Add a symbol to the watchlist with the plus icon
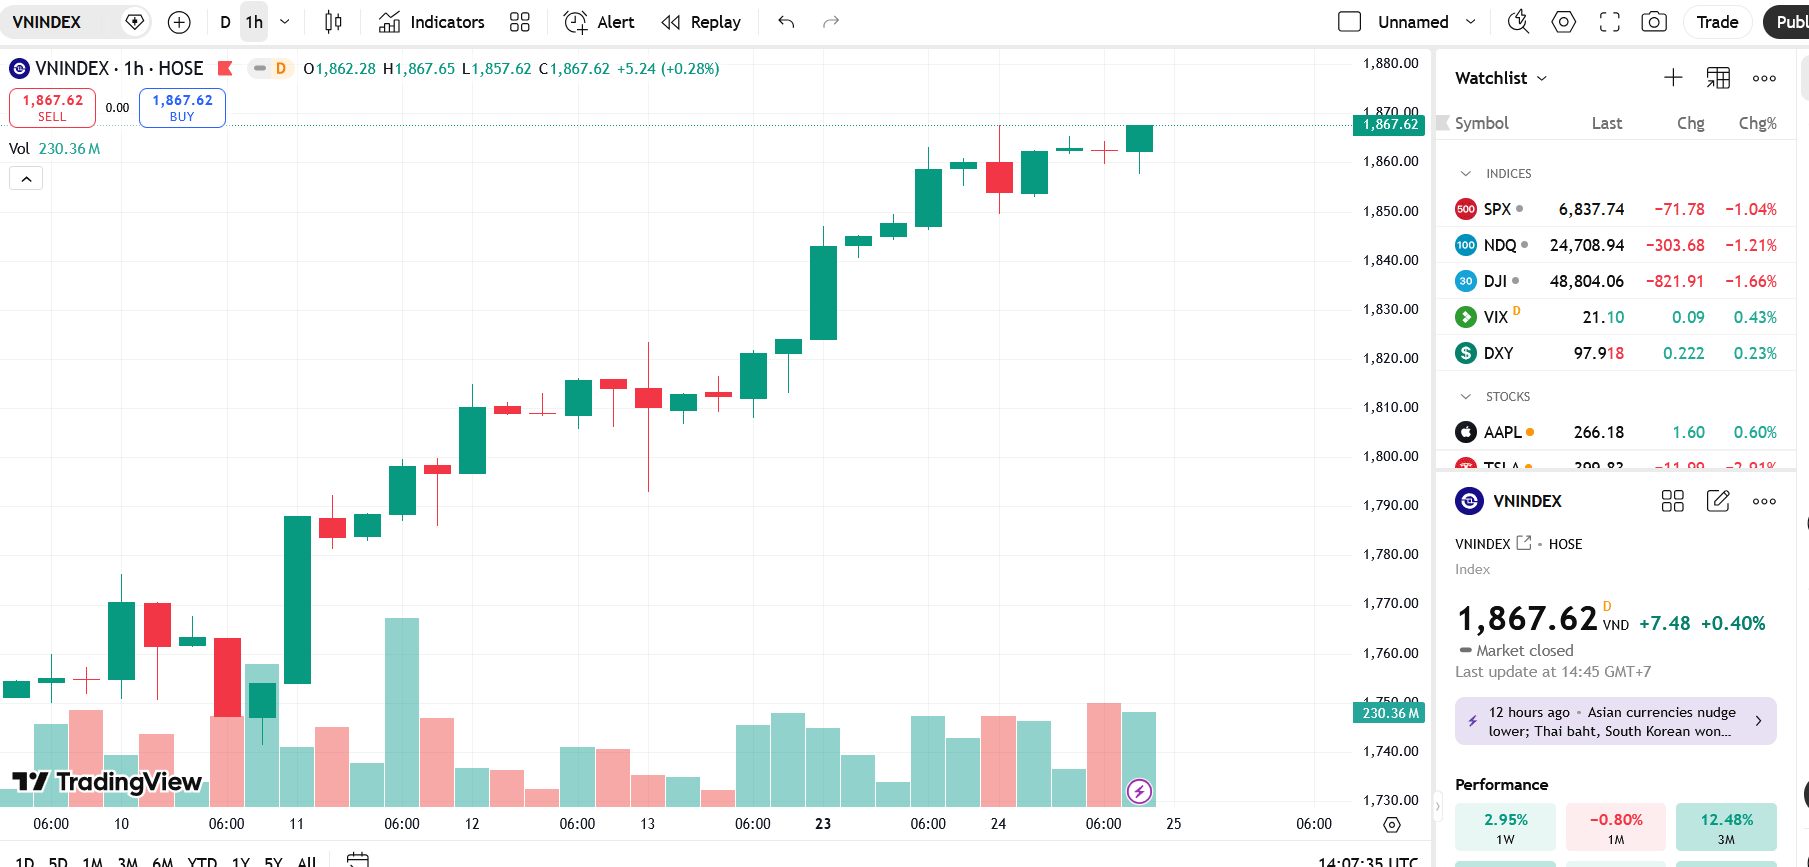This screenshot has height=867, width=1809. [x=1672, y=77]
